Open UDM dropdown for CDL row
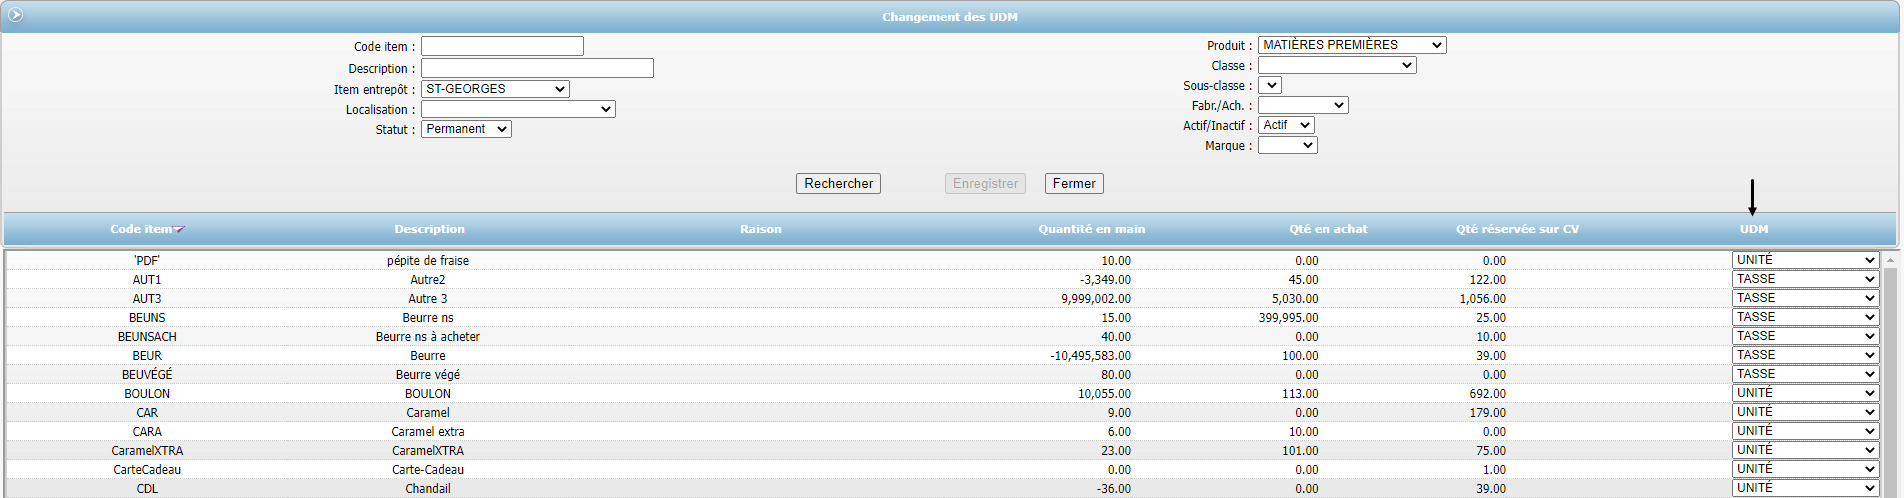Screen dimensions: 1904x498 (x=1805, y=488)
